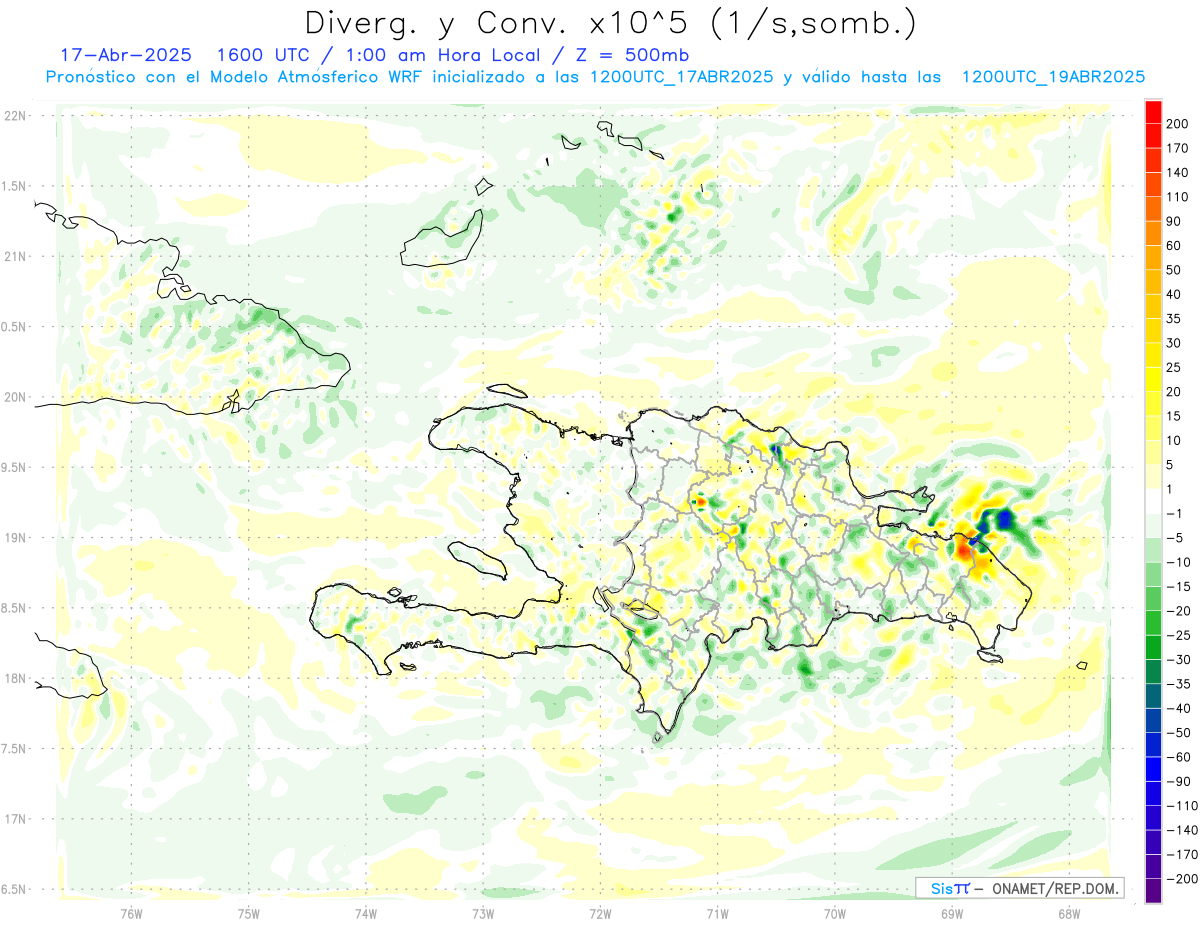Click the '75W' longitude label
The height and width of the screenshot is (927, 1200).
point(248,913)
